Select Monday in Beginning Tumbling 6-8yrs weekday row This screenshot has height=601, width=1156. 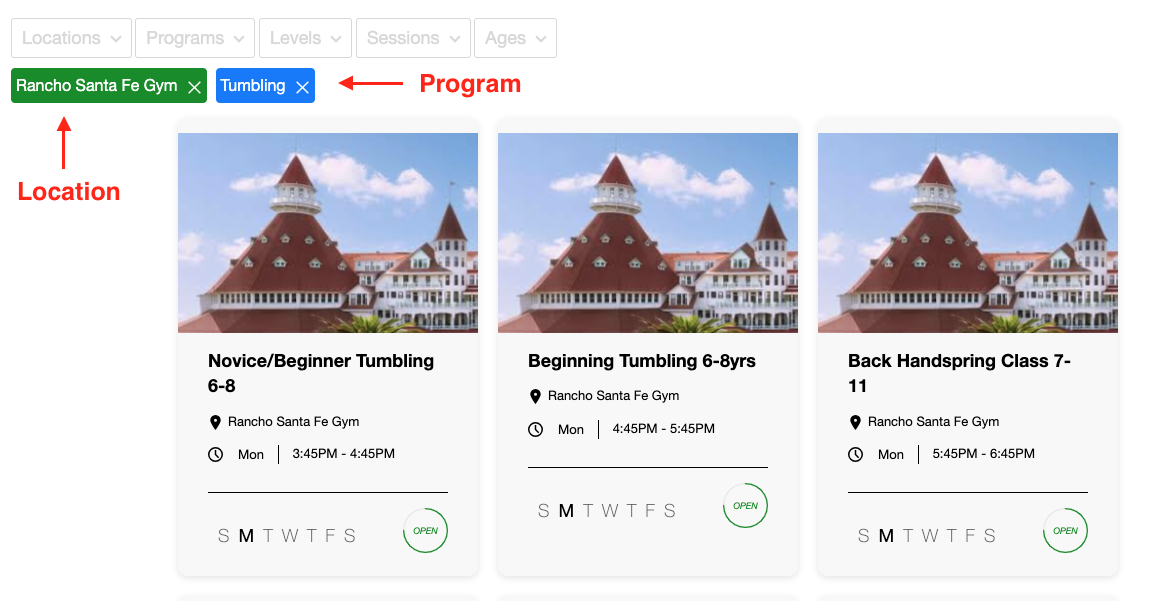(566, 511)
